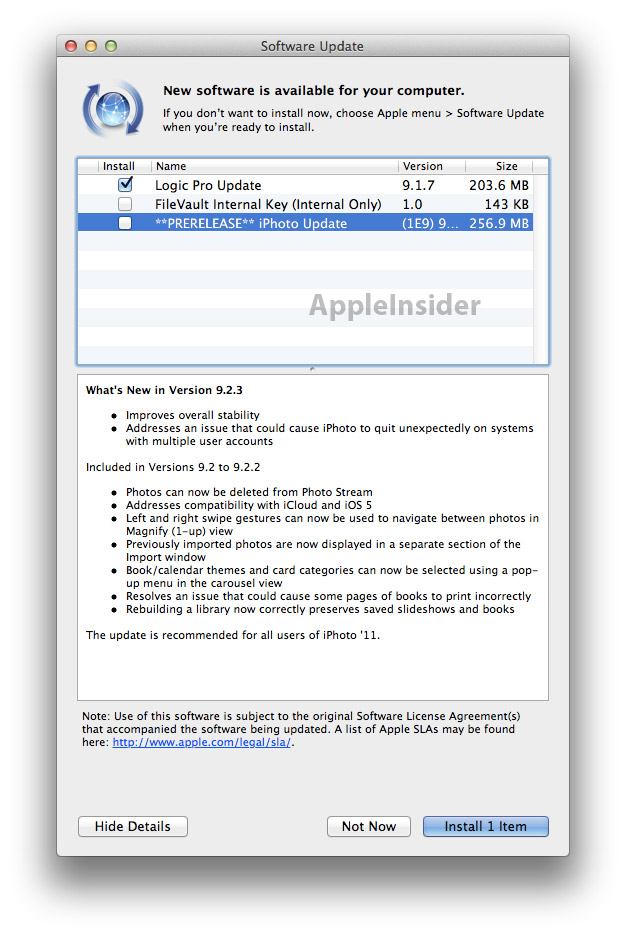Uncheck the Logic Pro Update install checkbox
626x935 pixels.
[125, 184]
